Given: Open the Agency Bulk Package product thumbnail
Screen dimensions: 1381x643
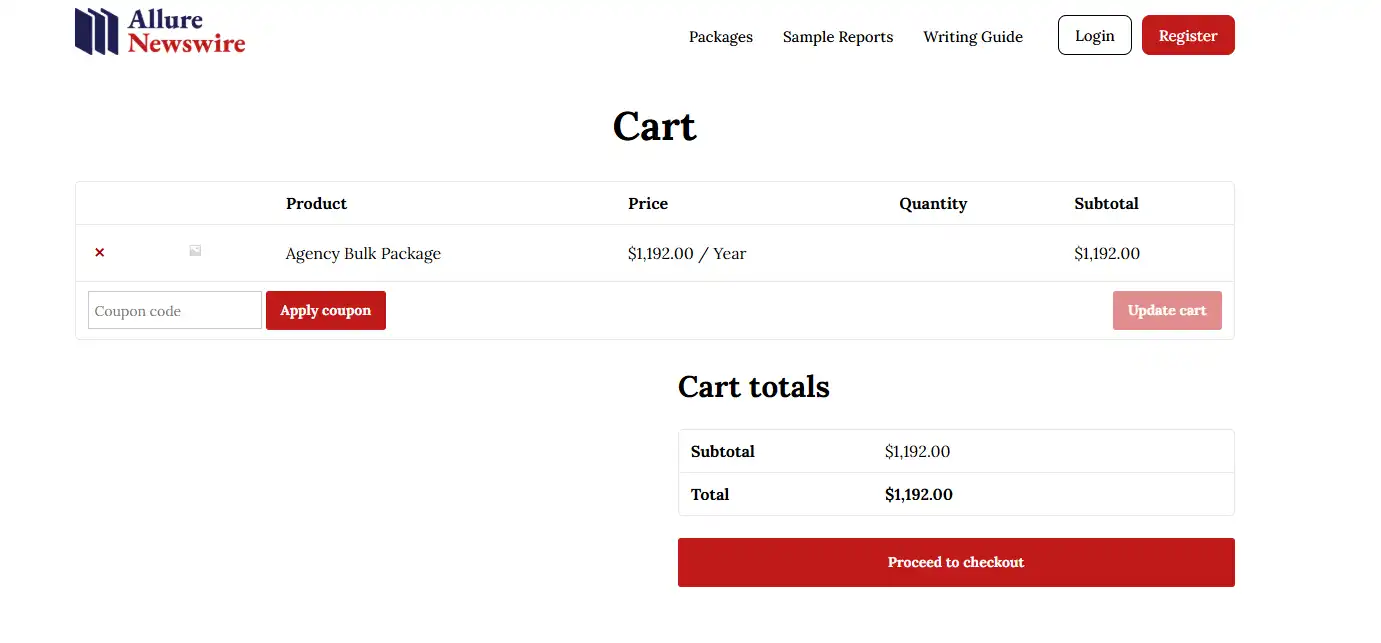Looking at the screenshot, I should pyautogui.click(x=195, y=251).
